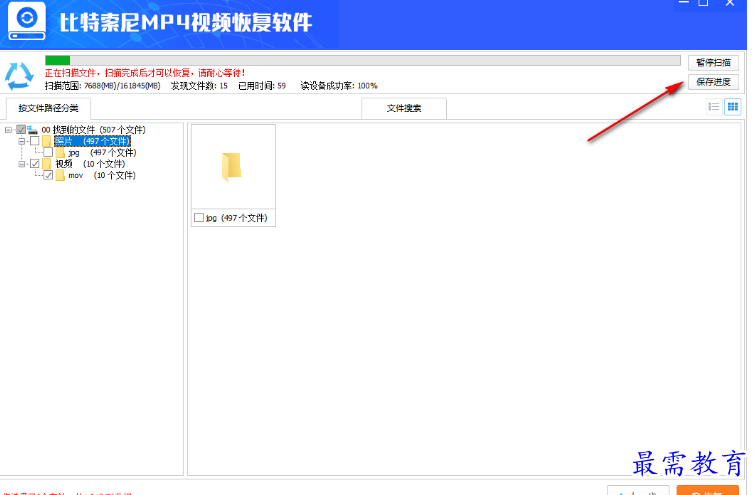754x495 pixels.
Task: Check the 照片 (497个文件) checkbox
Action: point(35,141)
